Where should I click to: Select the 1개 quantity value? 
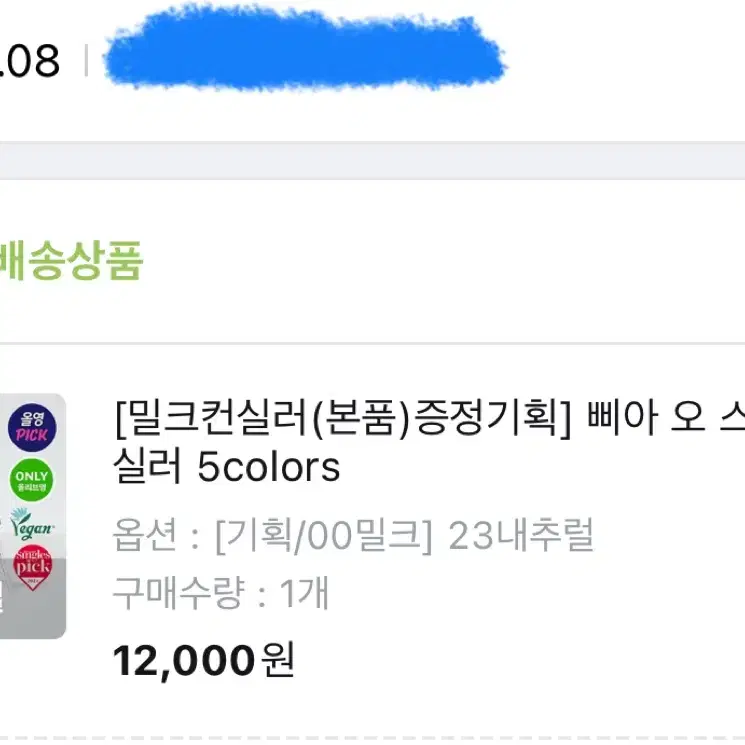pos(304,595)
